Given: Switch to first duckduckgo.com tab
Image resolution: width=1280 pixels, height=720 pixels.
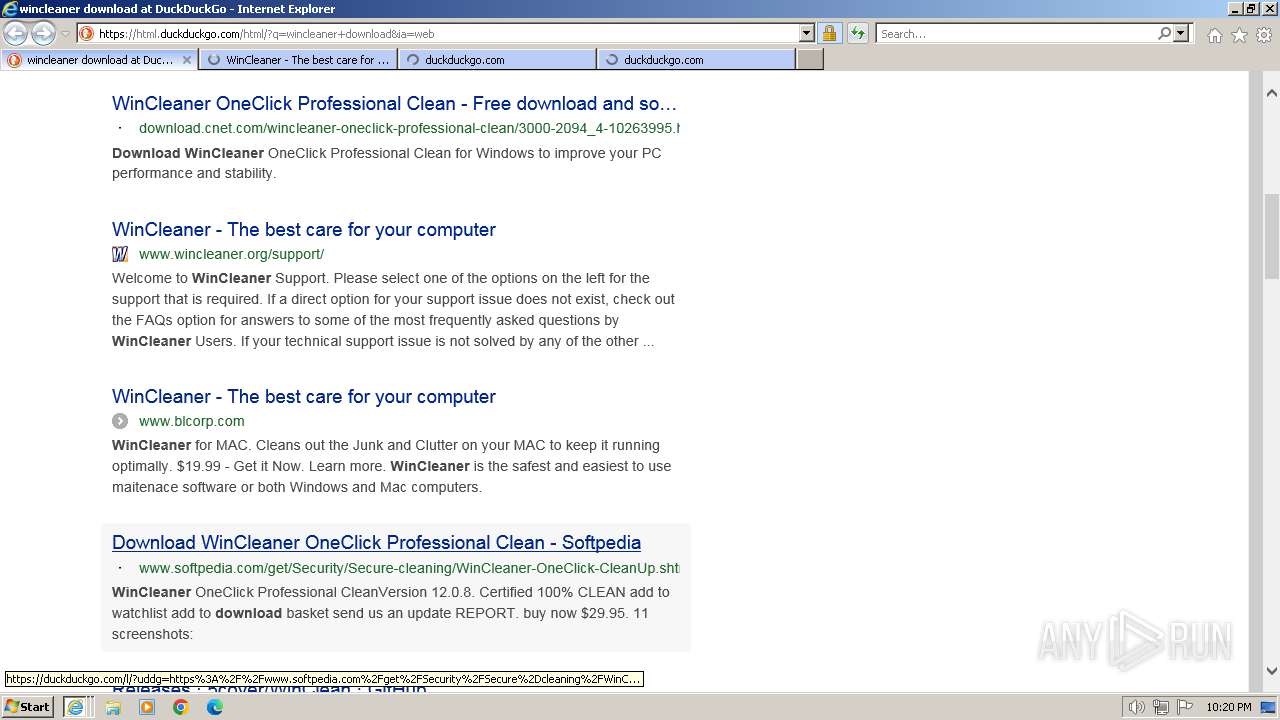Looking at the screenshot, I should pos(497,60).
